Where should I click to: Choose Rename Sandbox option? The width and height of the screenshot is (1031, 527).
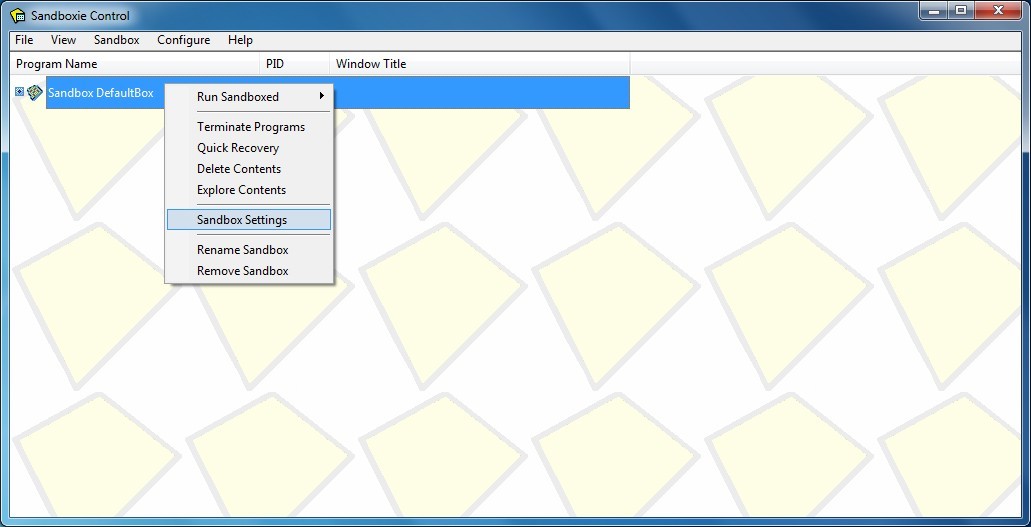[249, 250]
